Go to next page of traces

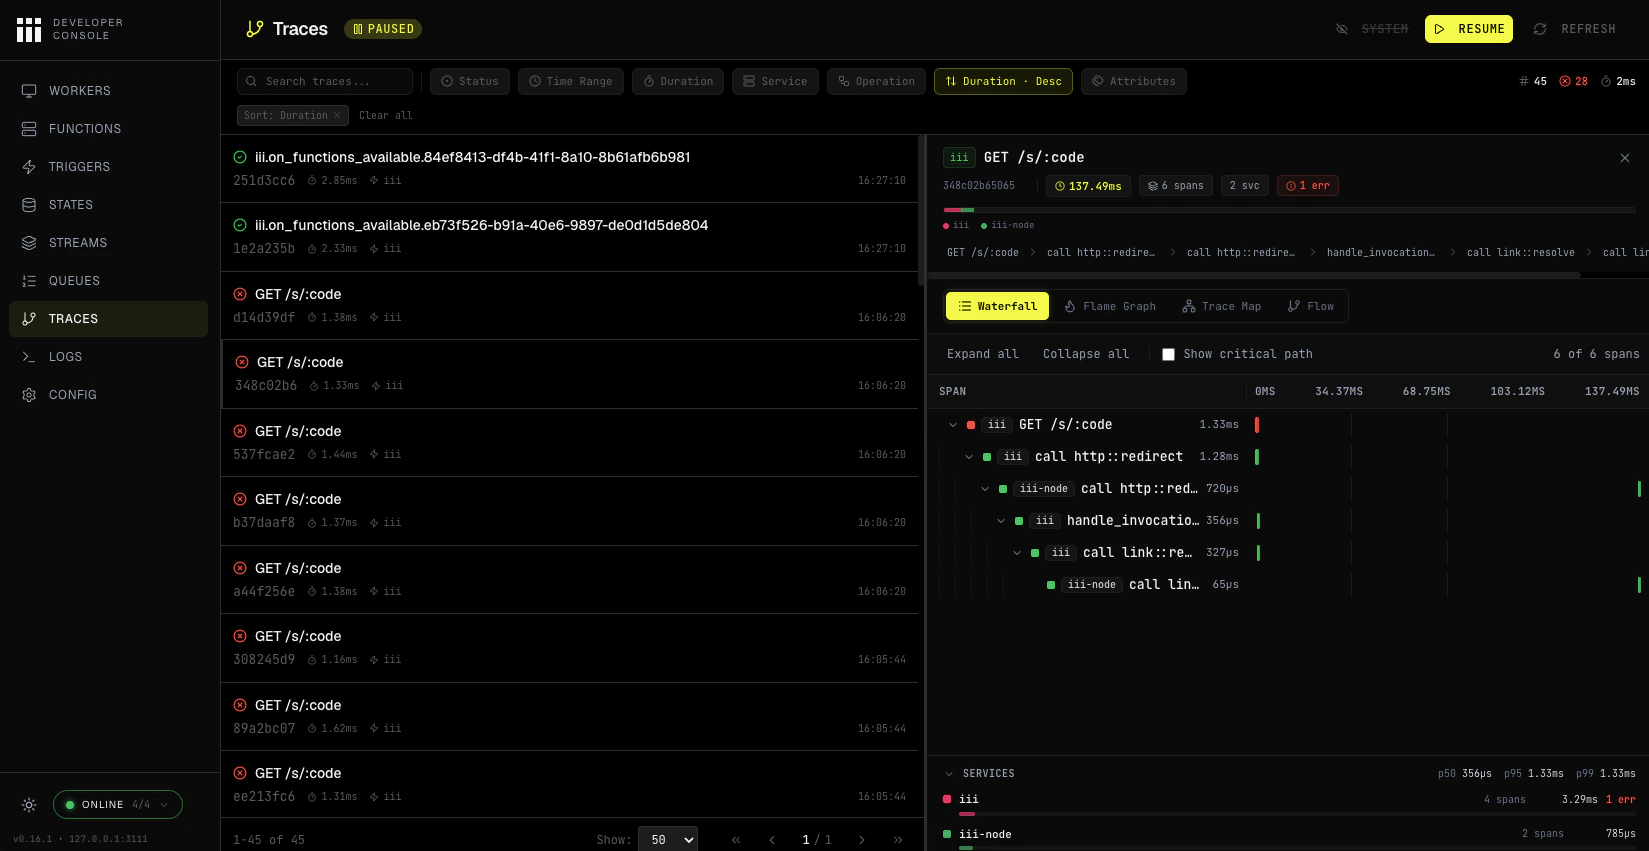pyautogui.click(x=862, y=840)
